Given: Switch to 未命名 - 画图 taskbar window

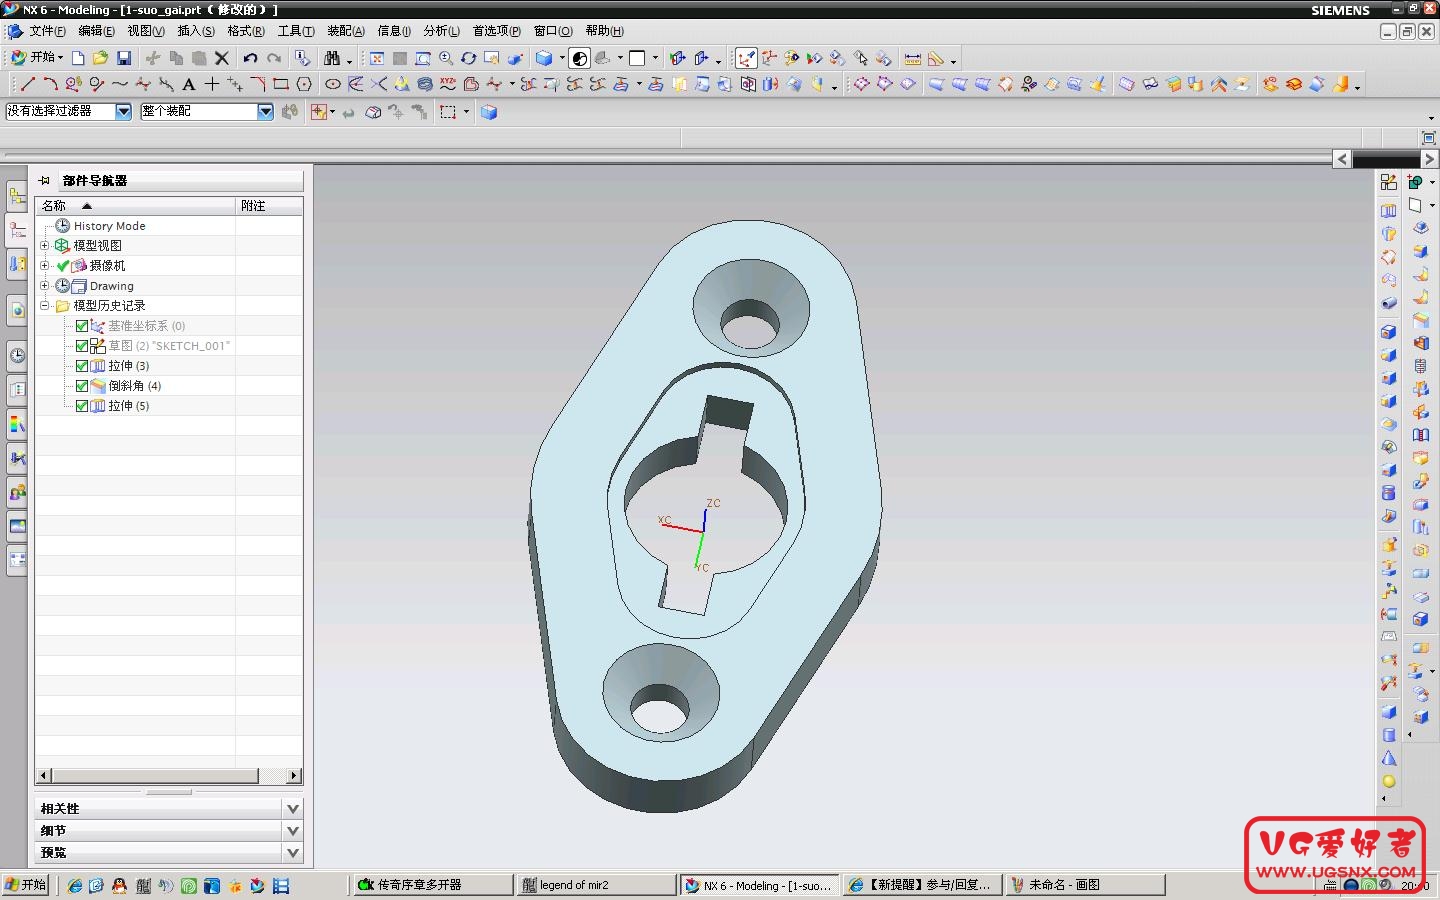Looking at the screenshot, I should pyautogui.click(x=1085, y=885).
